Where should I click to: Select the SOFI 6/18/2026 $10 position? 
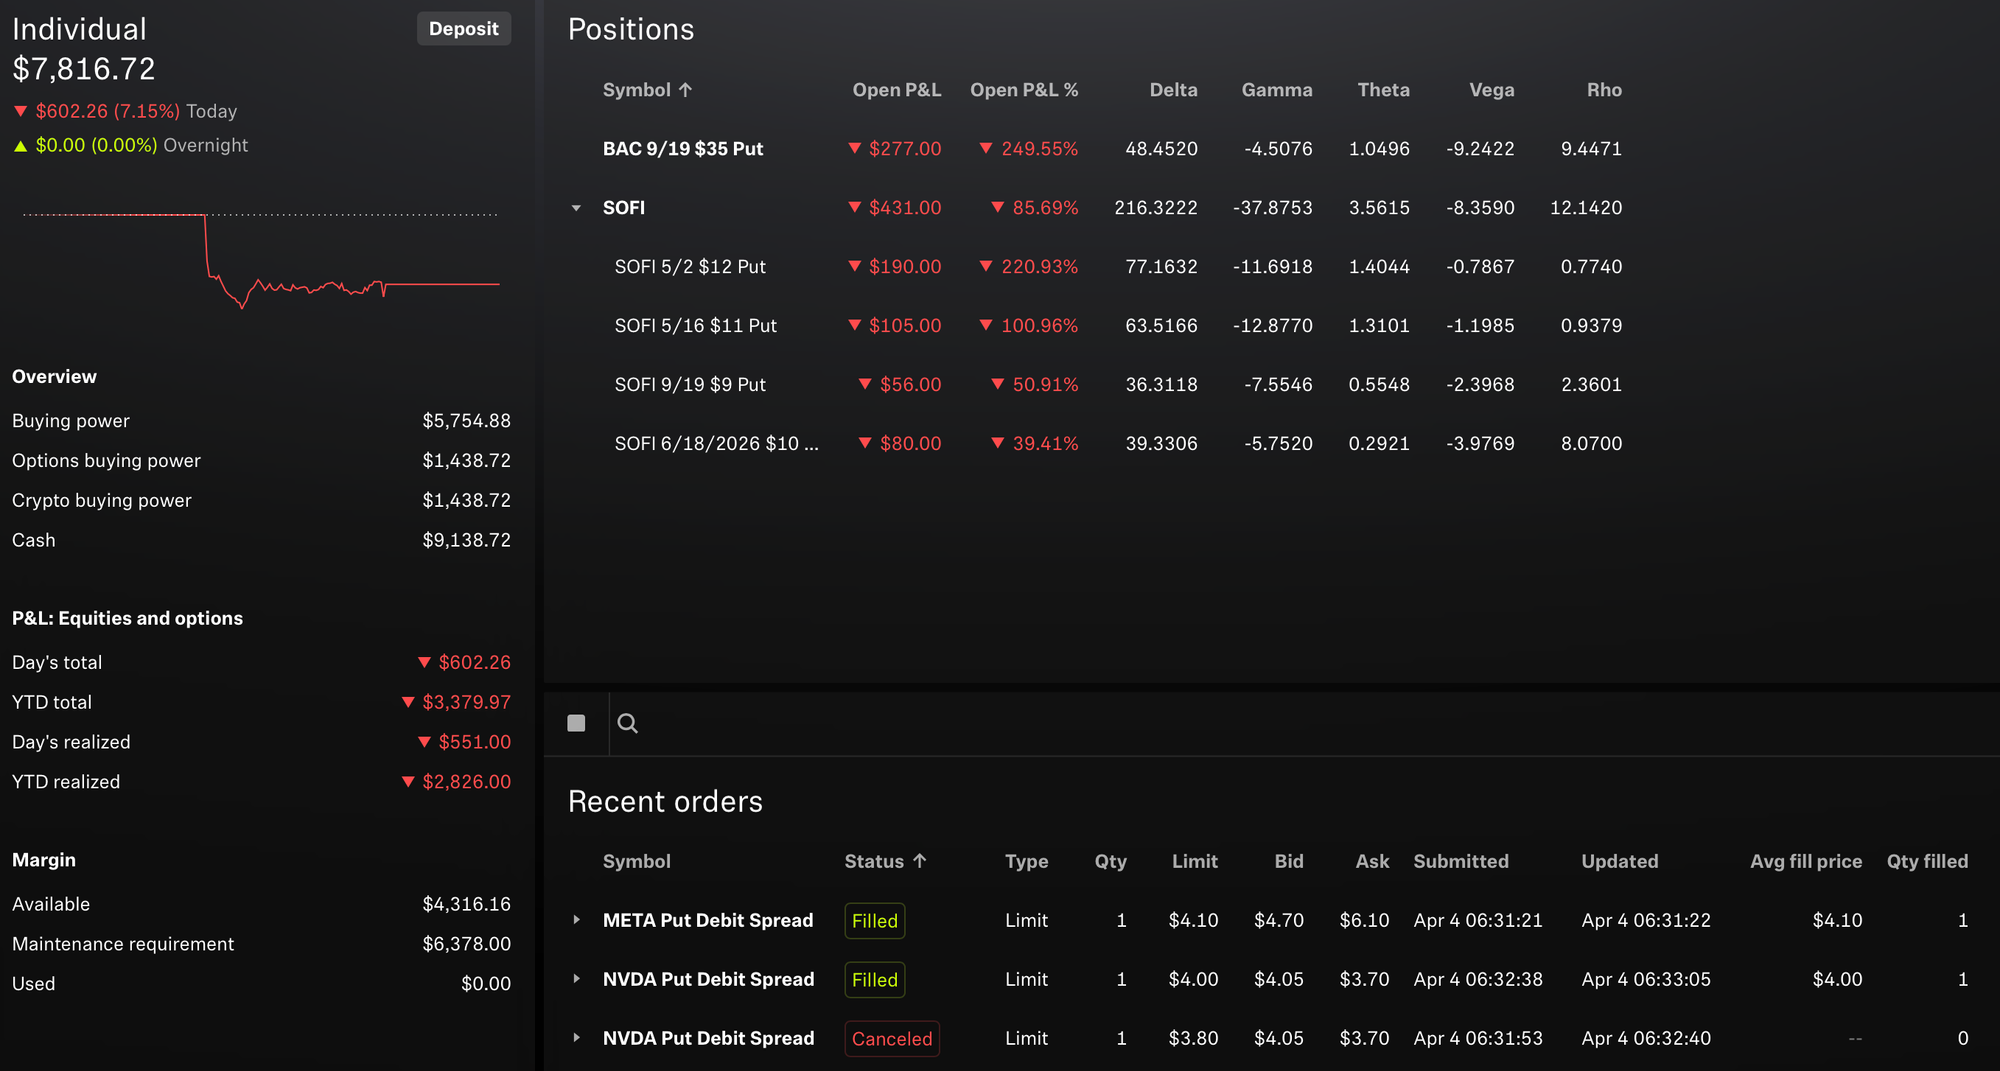716,444
